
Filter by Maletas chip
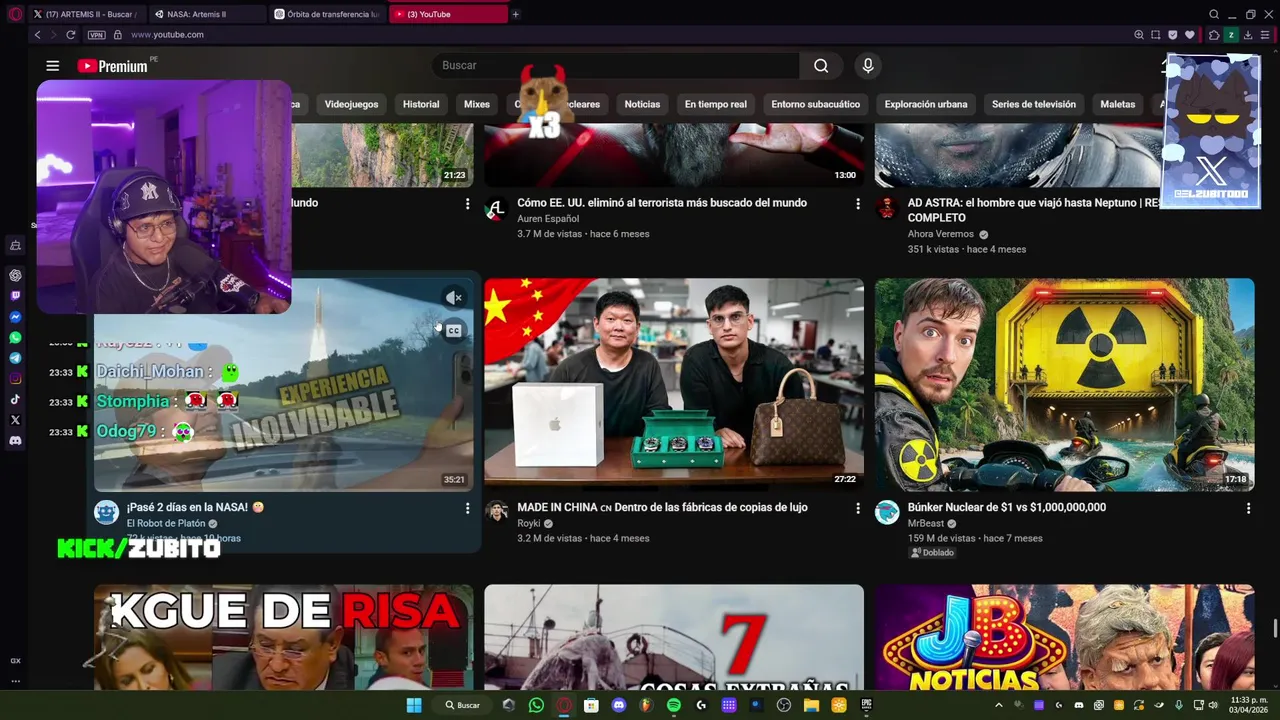(x=1118, y=104)
